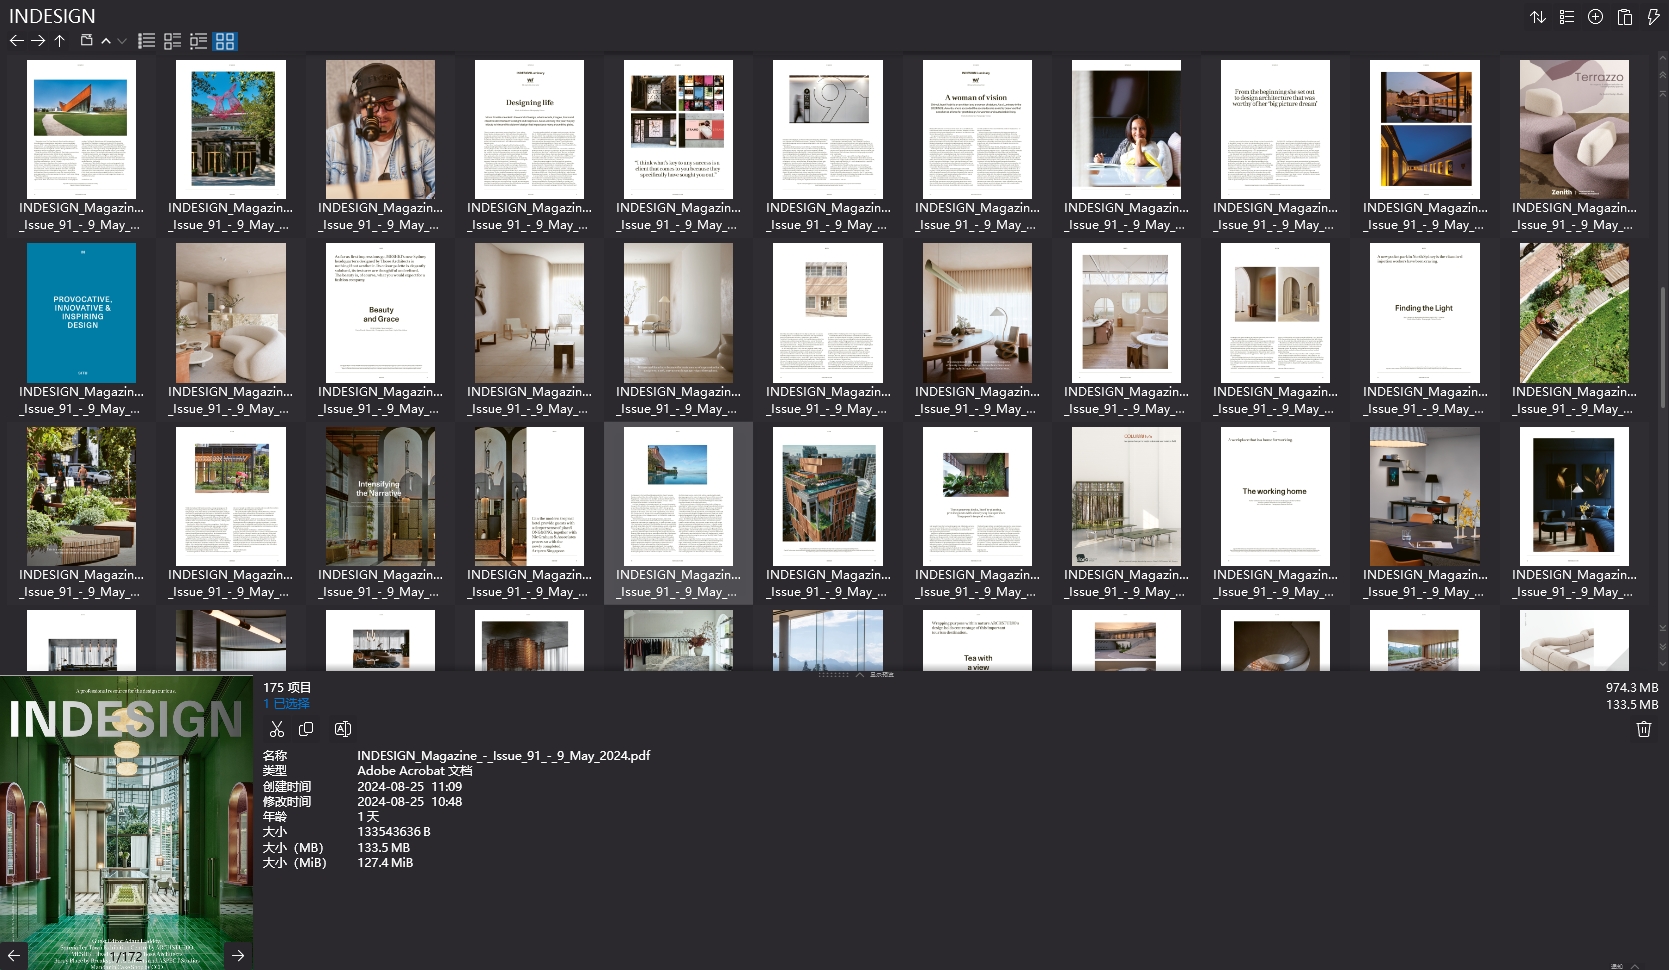
Task: Select the man with headphones thumbnail
Action: [x=380, y=129]
